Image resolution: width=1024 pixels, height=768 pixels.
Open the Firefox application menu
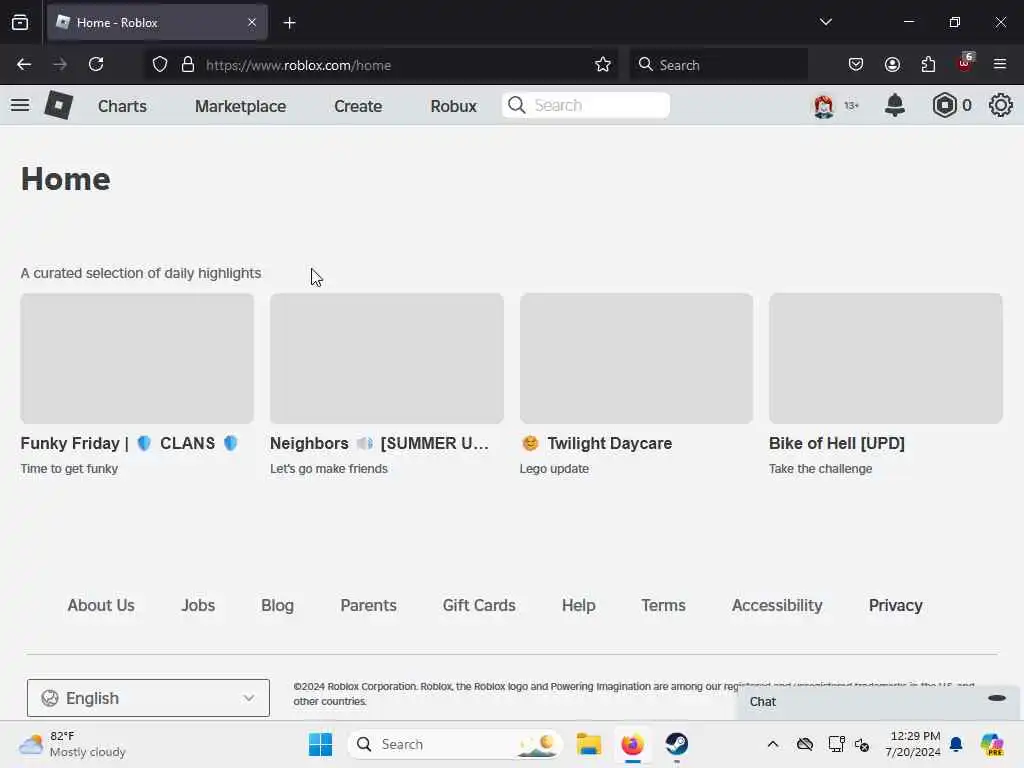(1000, 64)
